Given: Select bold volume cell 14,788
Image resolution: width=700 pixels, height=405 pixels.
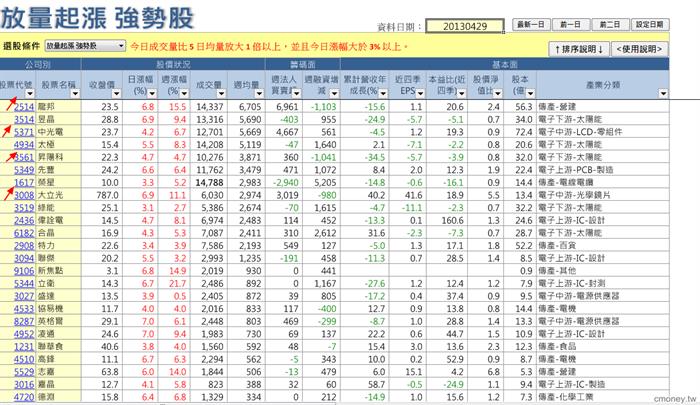Looking at the screenshot, I should click(x=209, y=182).
